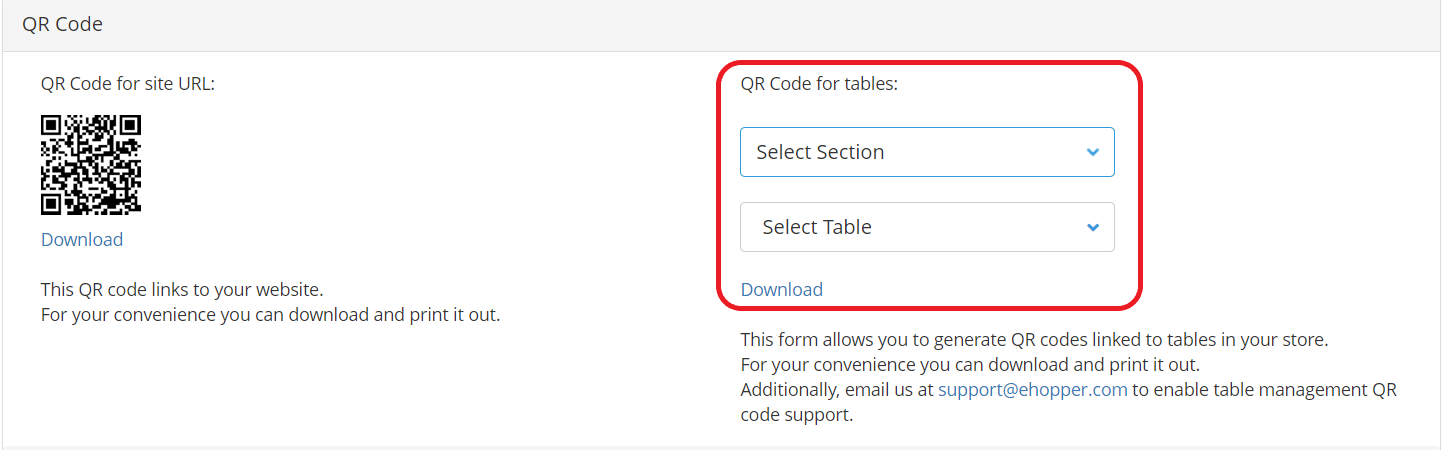Click the site URL QR code image
The width and height of the screenshot is (1446, 450).
[x=91, y=165]
